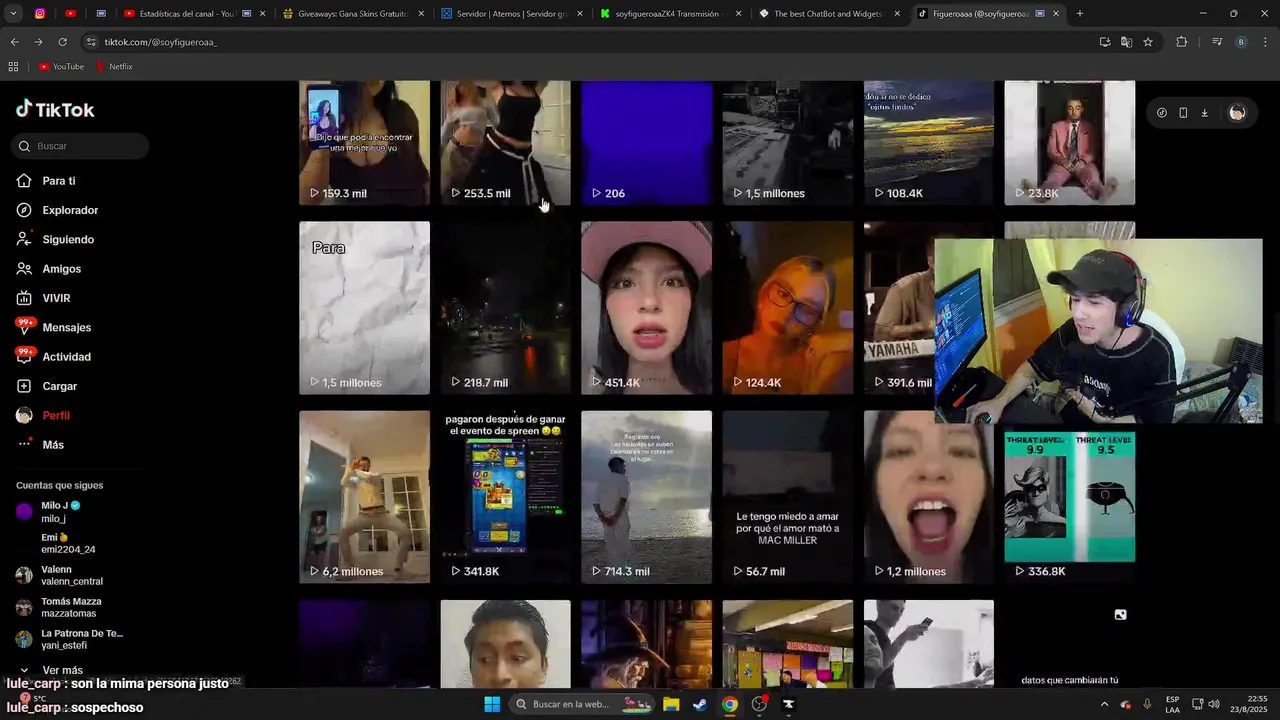Switch to soyfigueroaaZK4 Transmisión tab
The image size is (1280, 720).
click(x=669, y=14)
